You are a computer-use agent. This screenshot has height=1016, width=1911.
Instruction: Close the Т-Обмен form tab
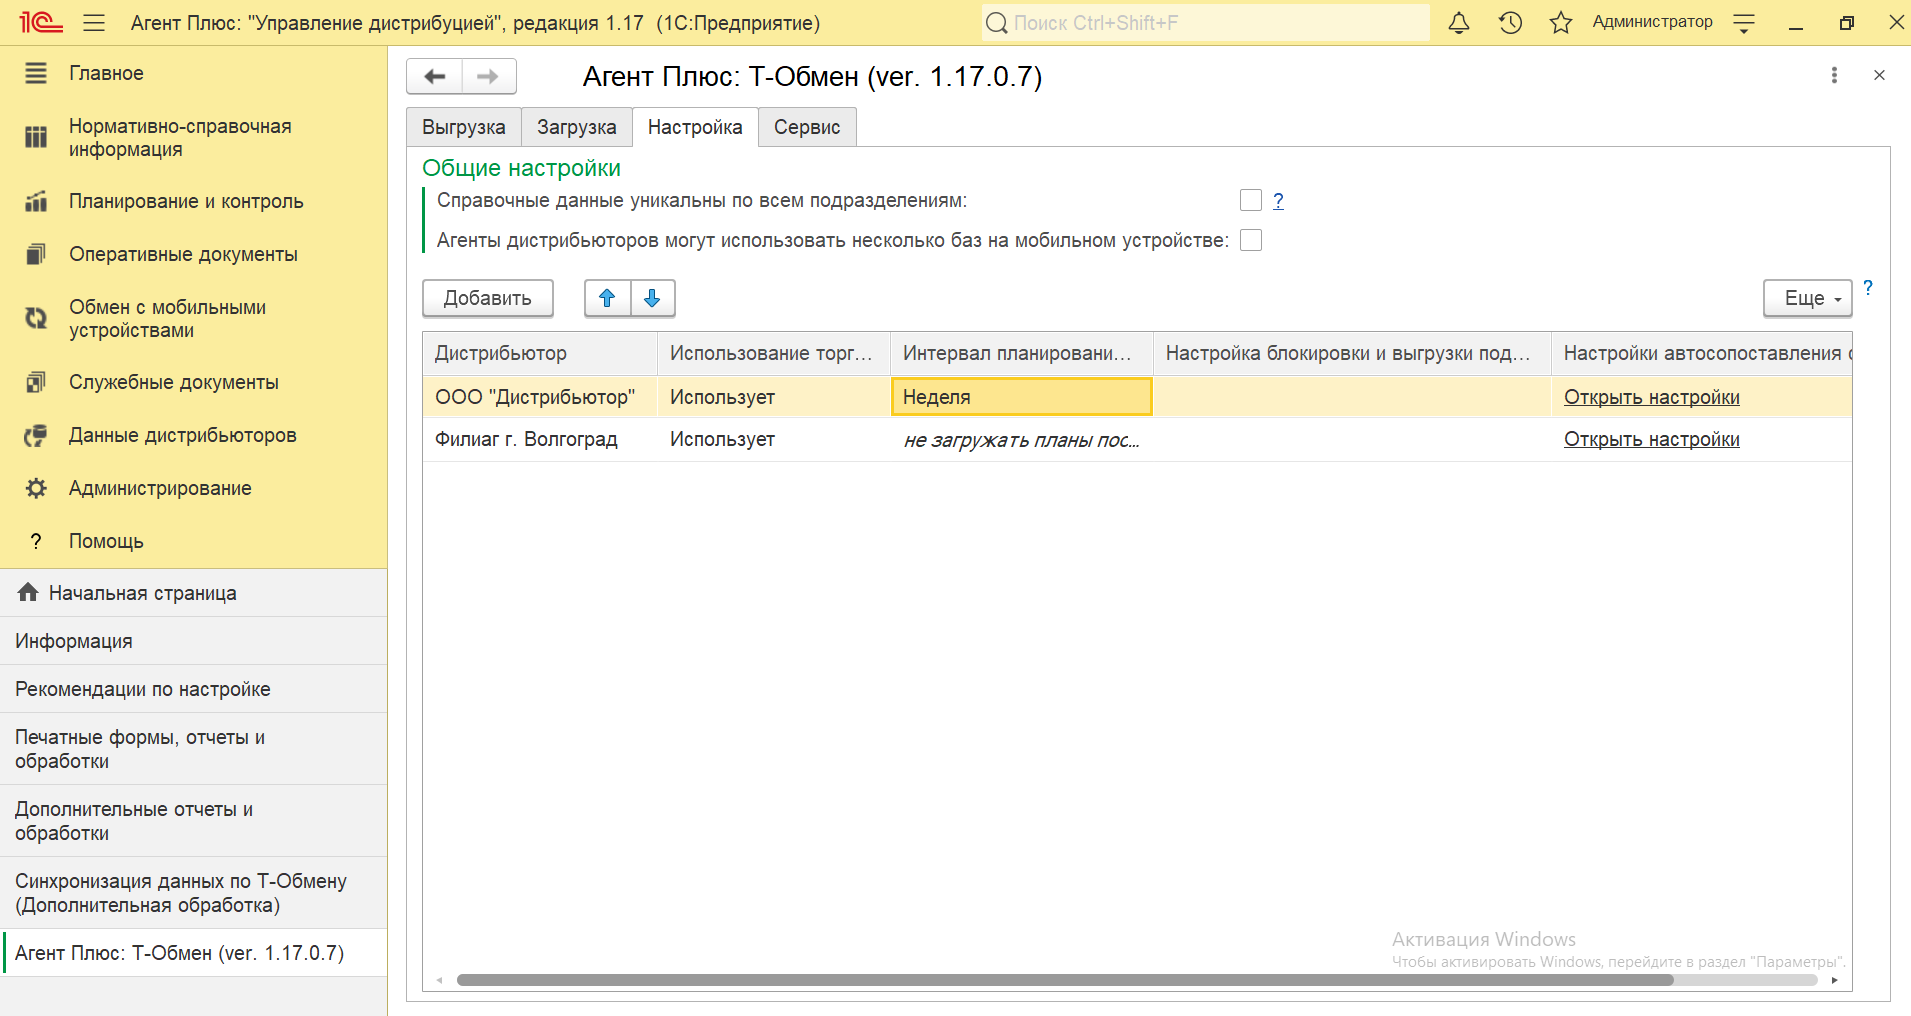tap(1879, 75)
